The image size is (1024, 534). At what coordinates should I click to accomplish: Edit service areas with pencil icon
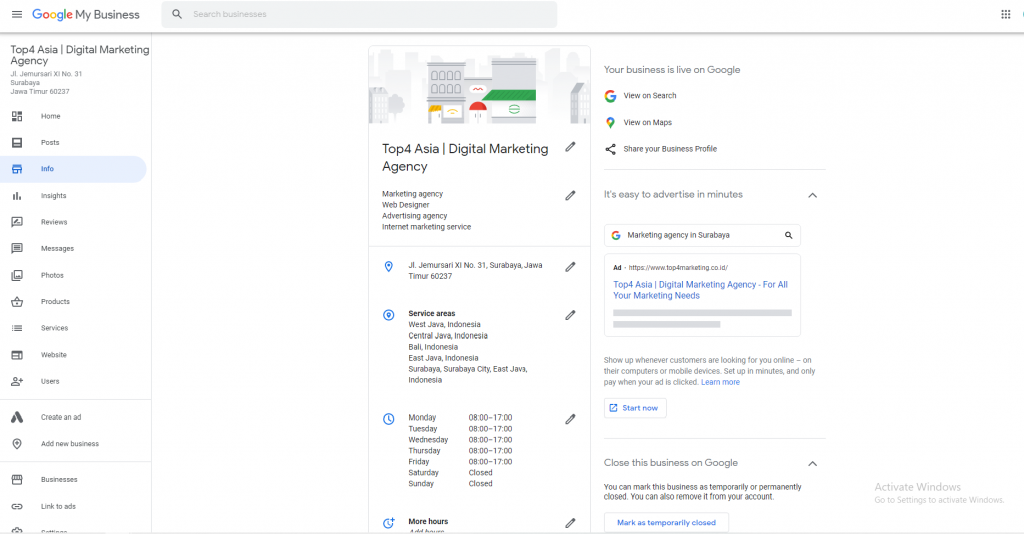[570, 315]
